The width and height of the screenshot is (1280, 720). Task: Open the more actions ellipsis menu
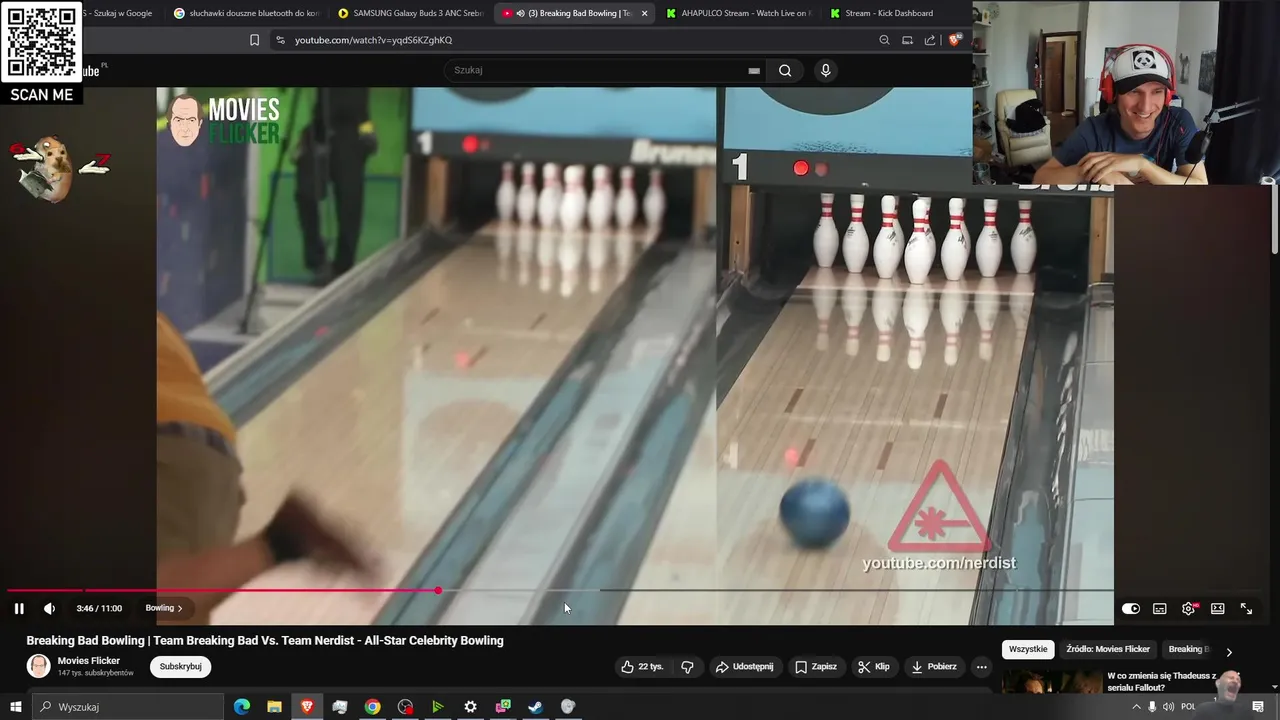click(x=981, y=667)
